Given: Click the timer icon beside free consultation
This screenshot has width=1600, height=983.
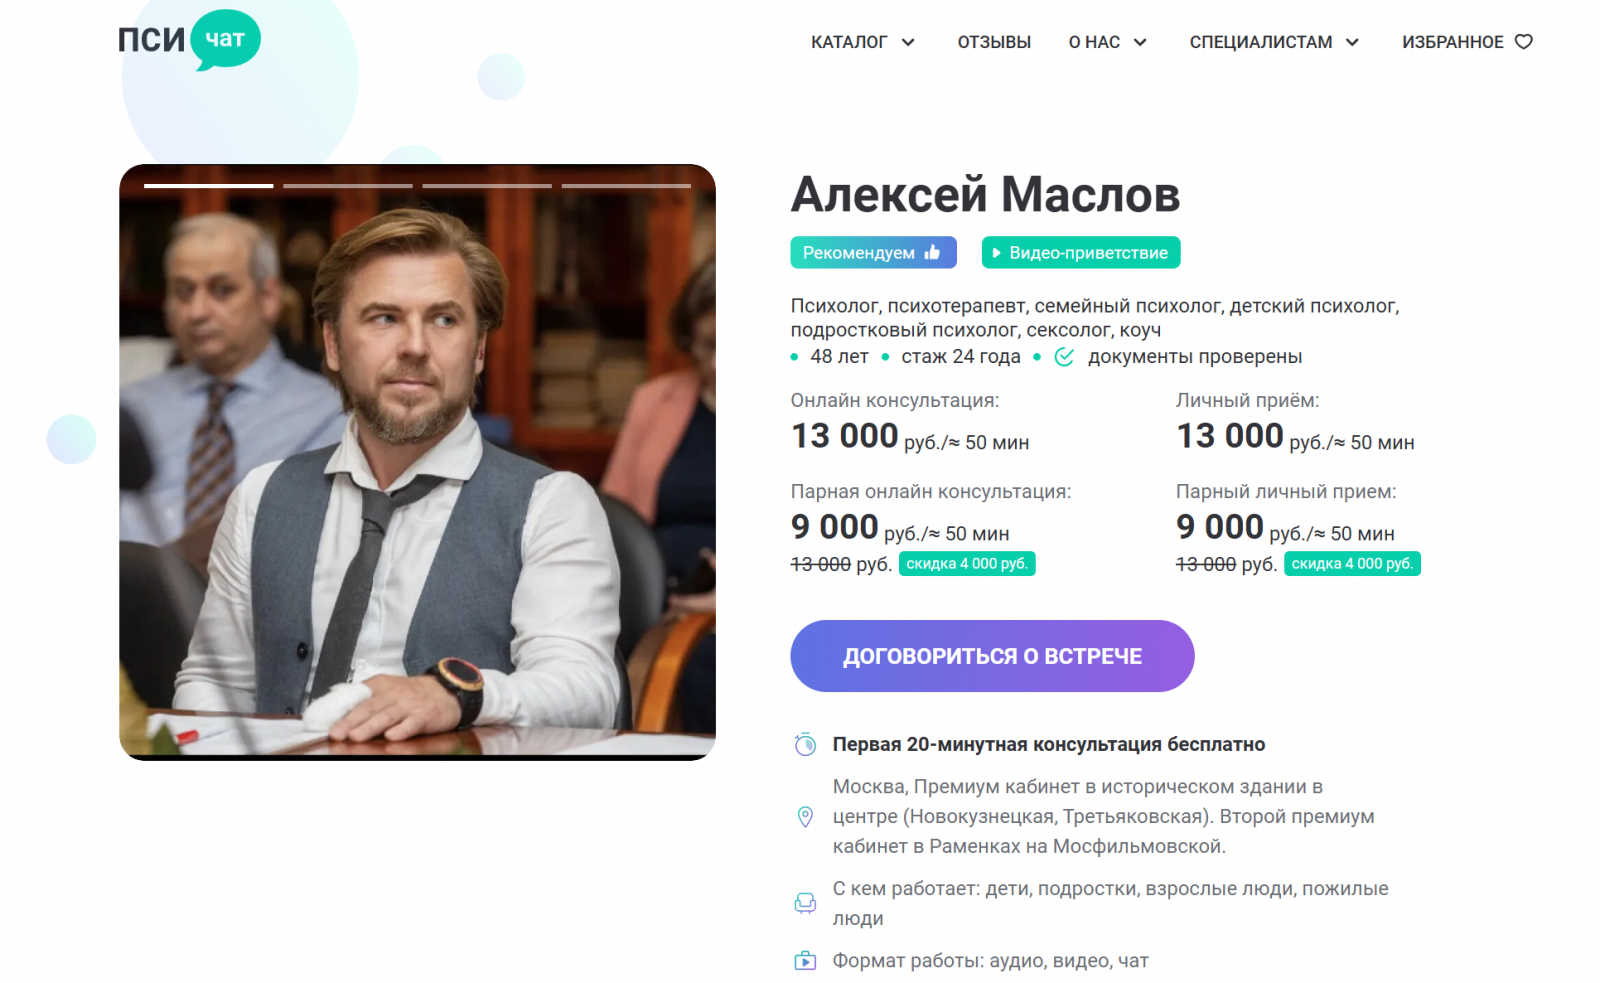Looking at the screenshot, I should [x=805, y=744].
